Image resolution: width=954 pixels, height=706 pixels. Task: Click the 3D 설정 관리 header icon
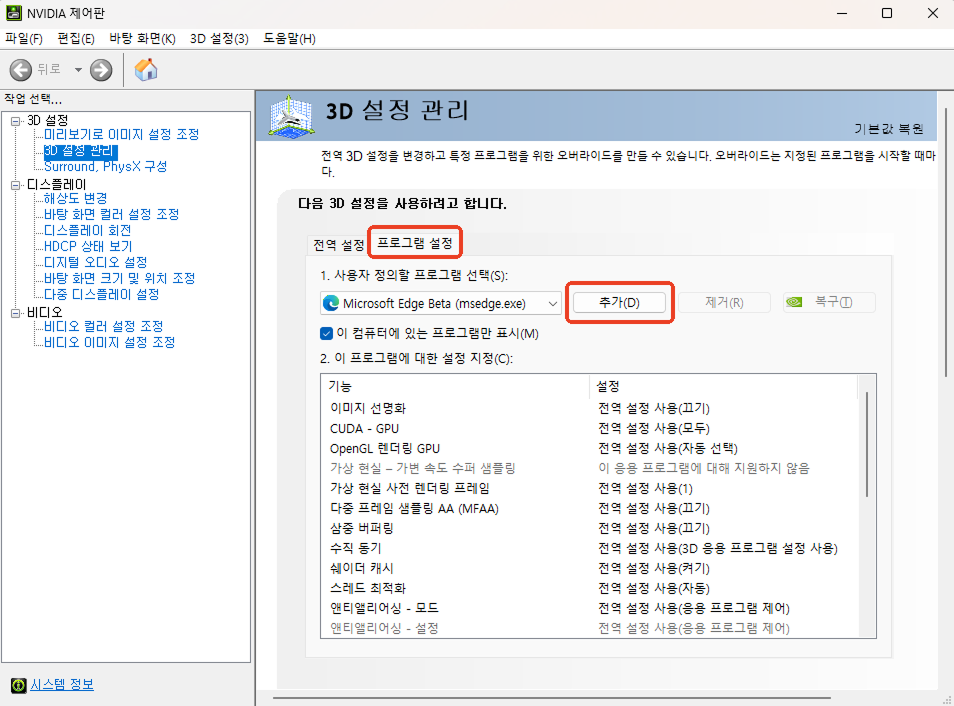point(292,116)
